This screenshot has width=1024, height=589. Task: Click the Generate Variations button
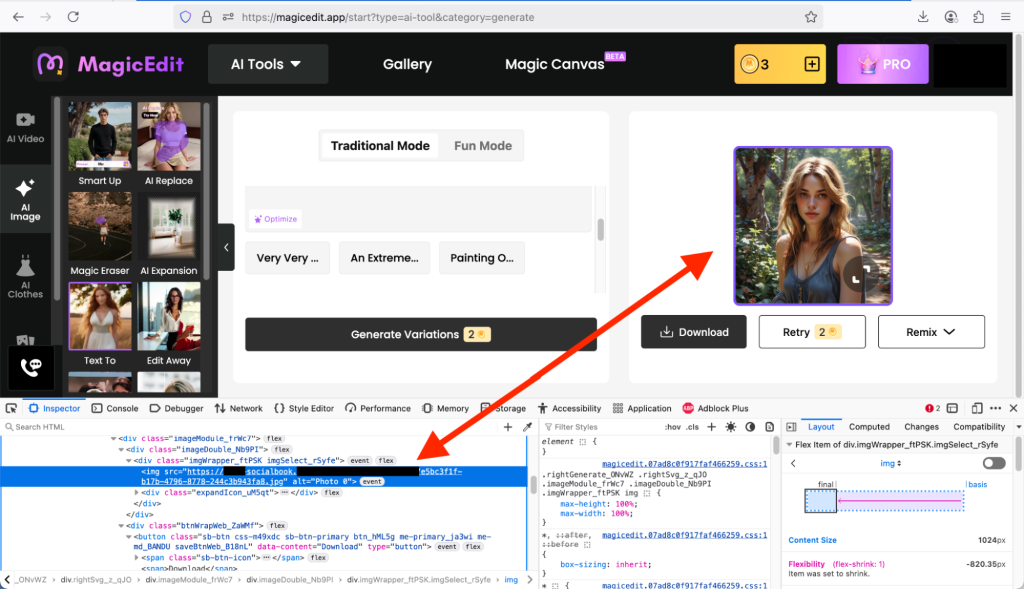(x=420, y=334)
